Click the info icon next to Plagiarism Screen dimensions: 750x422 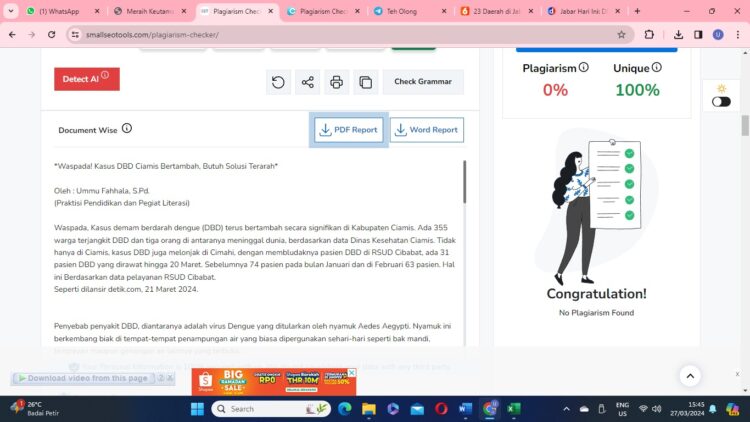point(584,67)
